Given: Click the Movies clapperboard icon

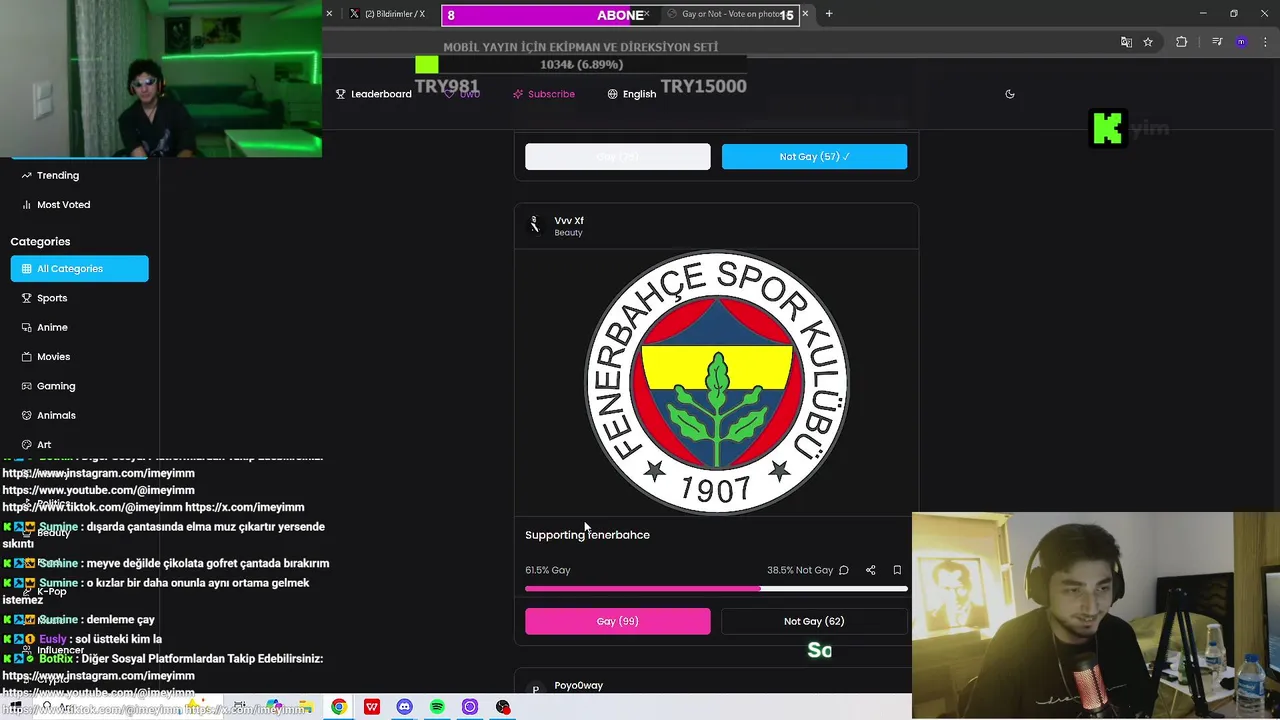Looking at the screenshot, I should [27, 356].
